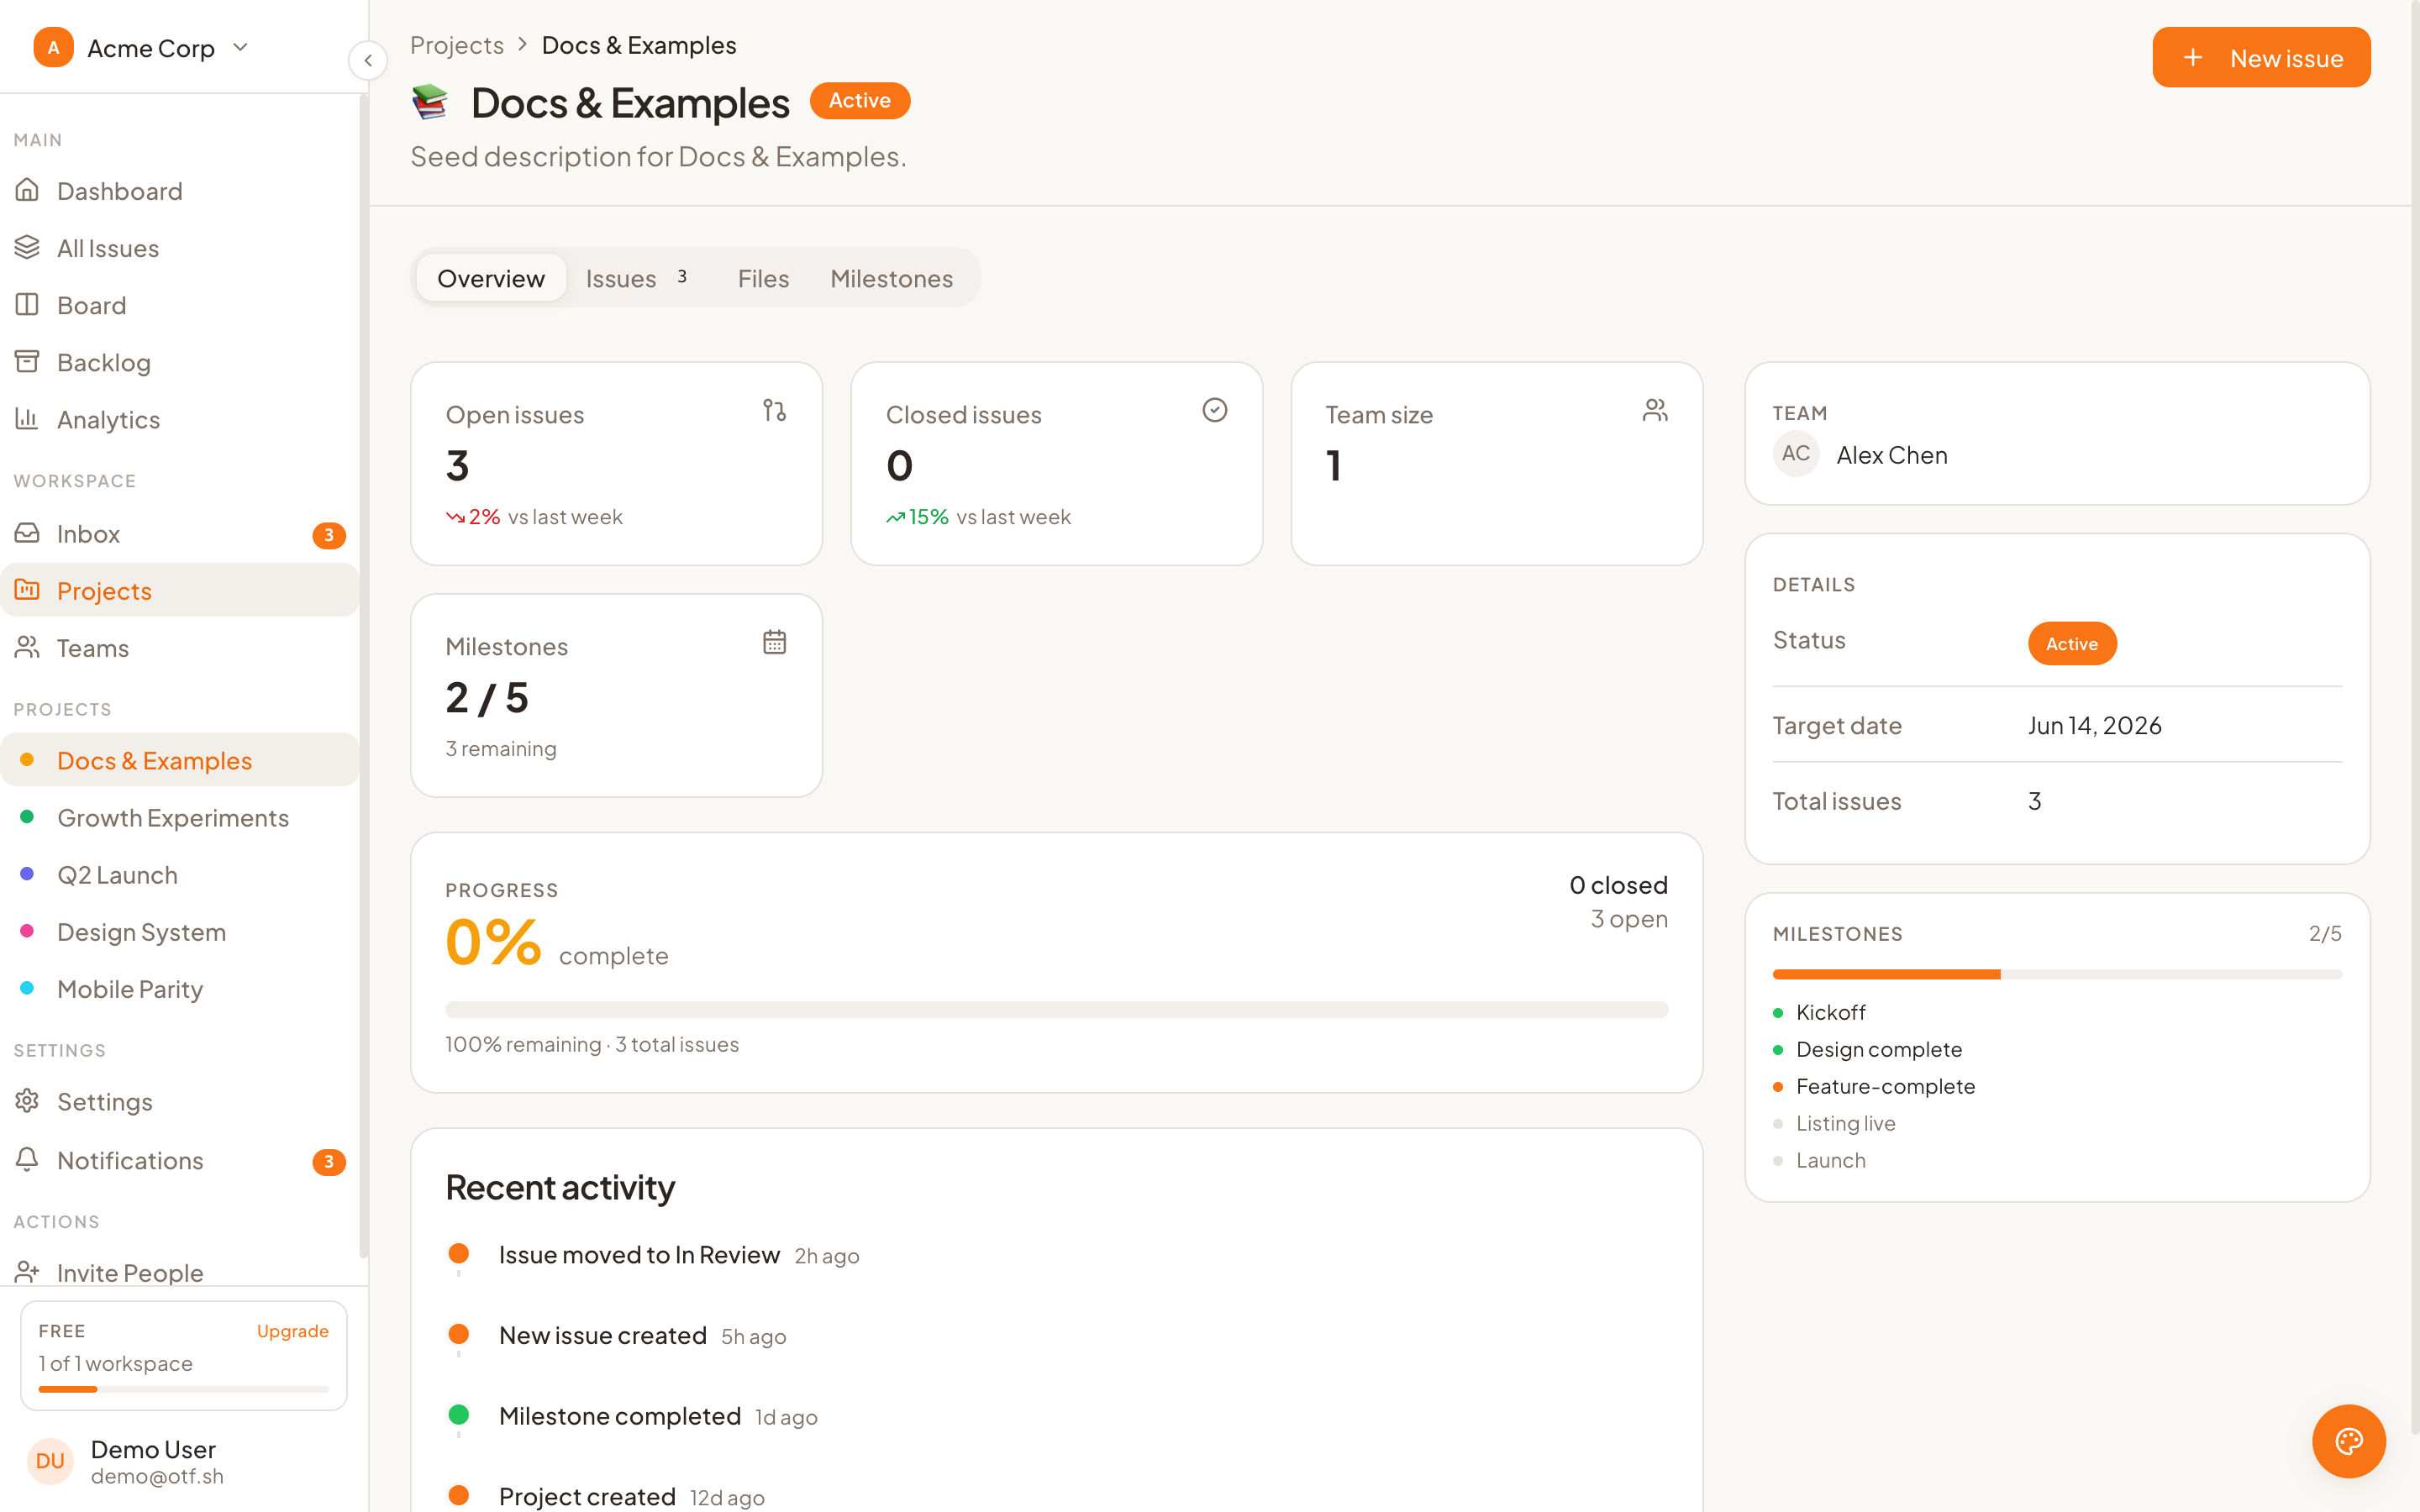Click the milestones orange progress bar
This screenshot has height=1512, width=2420.
1886,973
